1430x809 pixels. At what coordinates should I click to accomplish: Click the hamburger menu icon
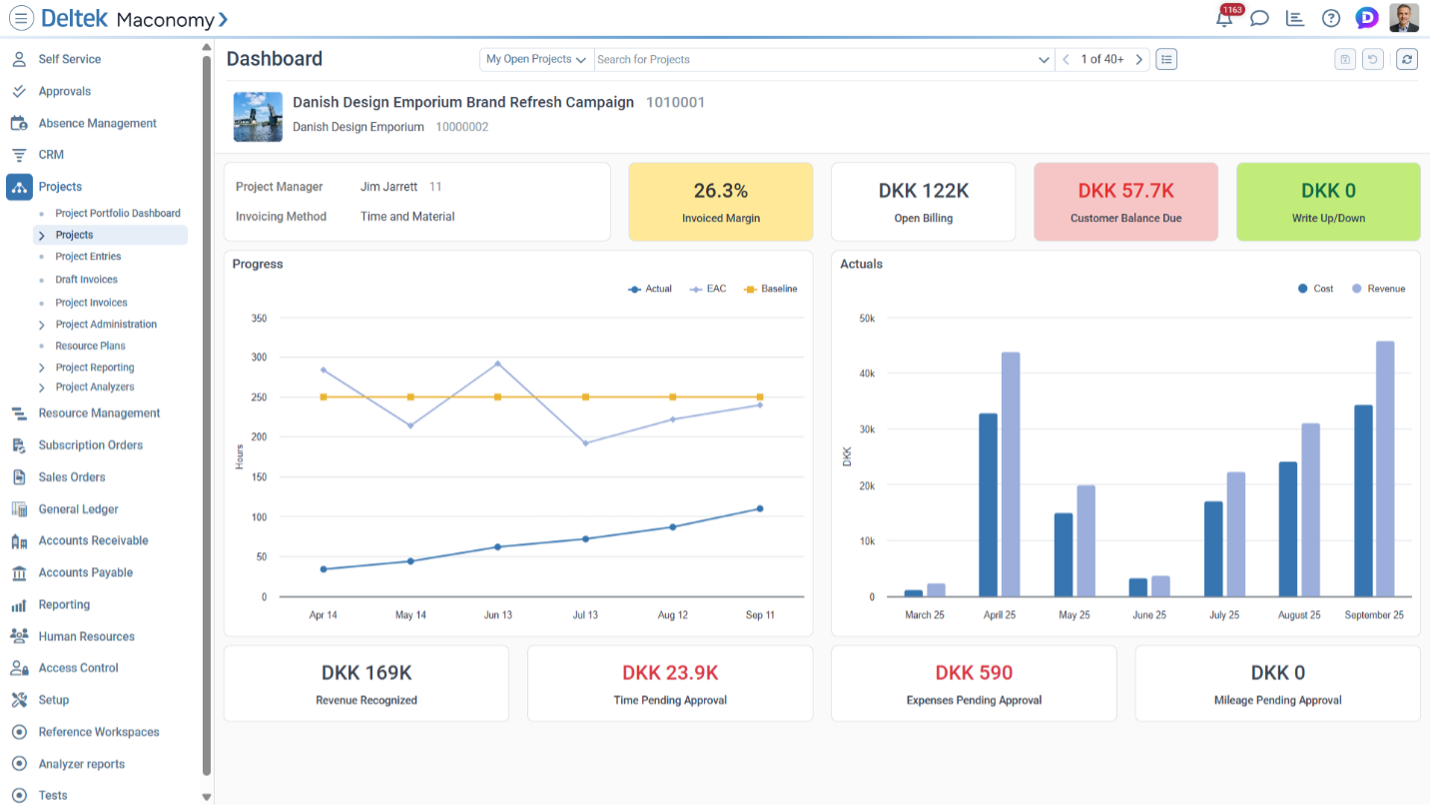click(21, 18)
